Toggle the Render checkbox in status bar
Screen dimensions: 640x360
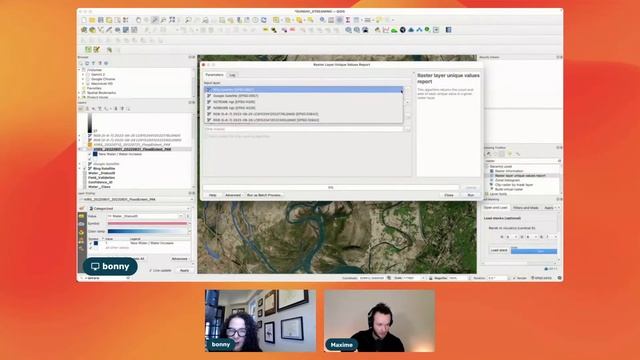click(x=514, y=278)
